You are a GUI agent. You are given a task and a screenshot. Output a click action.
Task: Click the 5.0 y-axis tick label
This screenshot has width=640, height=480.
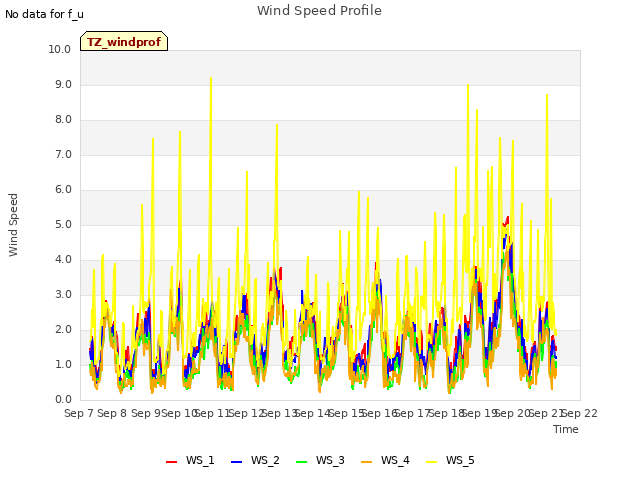[x=63, y=224]
